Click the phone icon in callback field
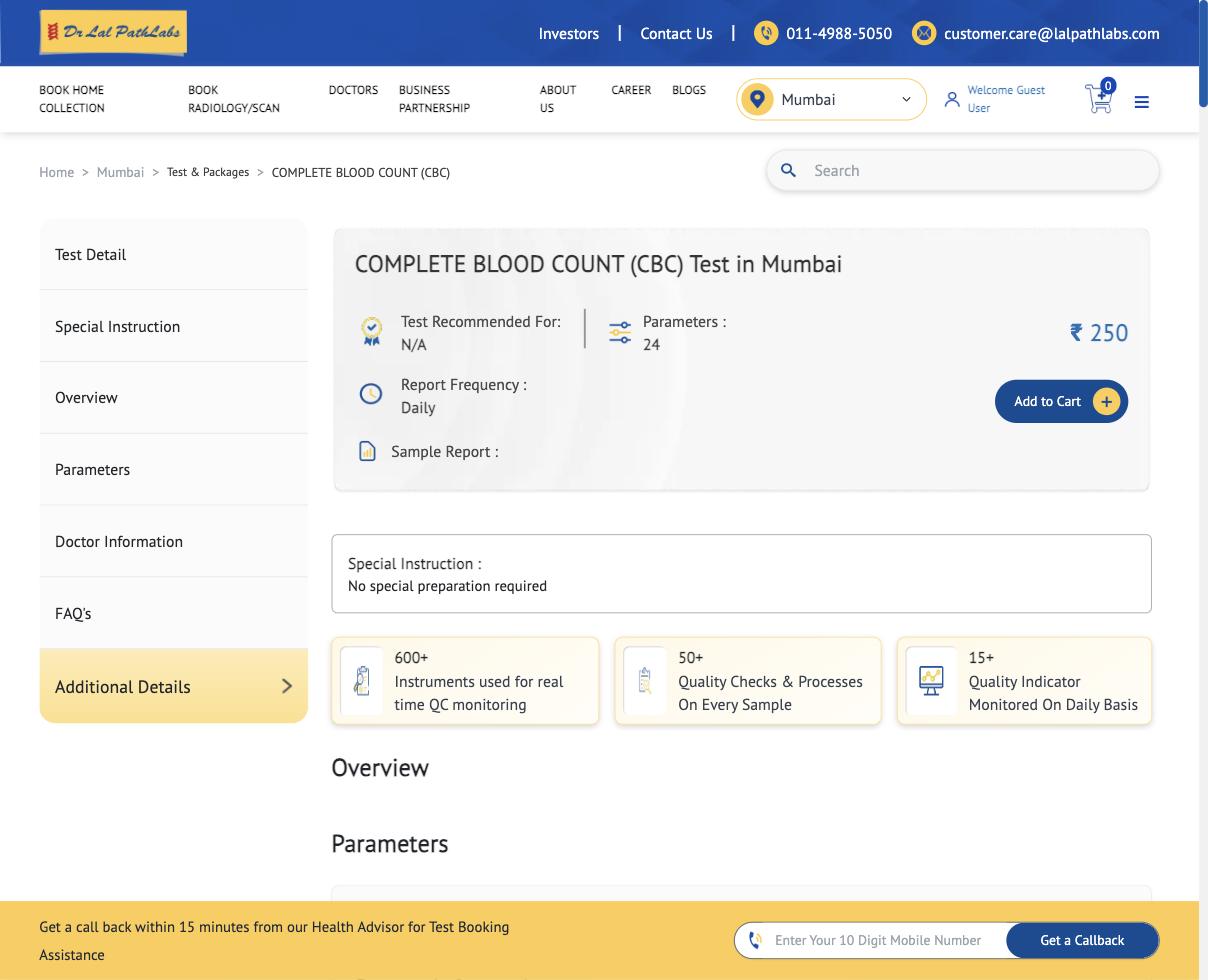The height and width of the screenshot is (980, 1208). (x=756, y=940)
